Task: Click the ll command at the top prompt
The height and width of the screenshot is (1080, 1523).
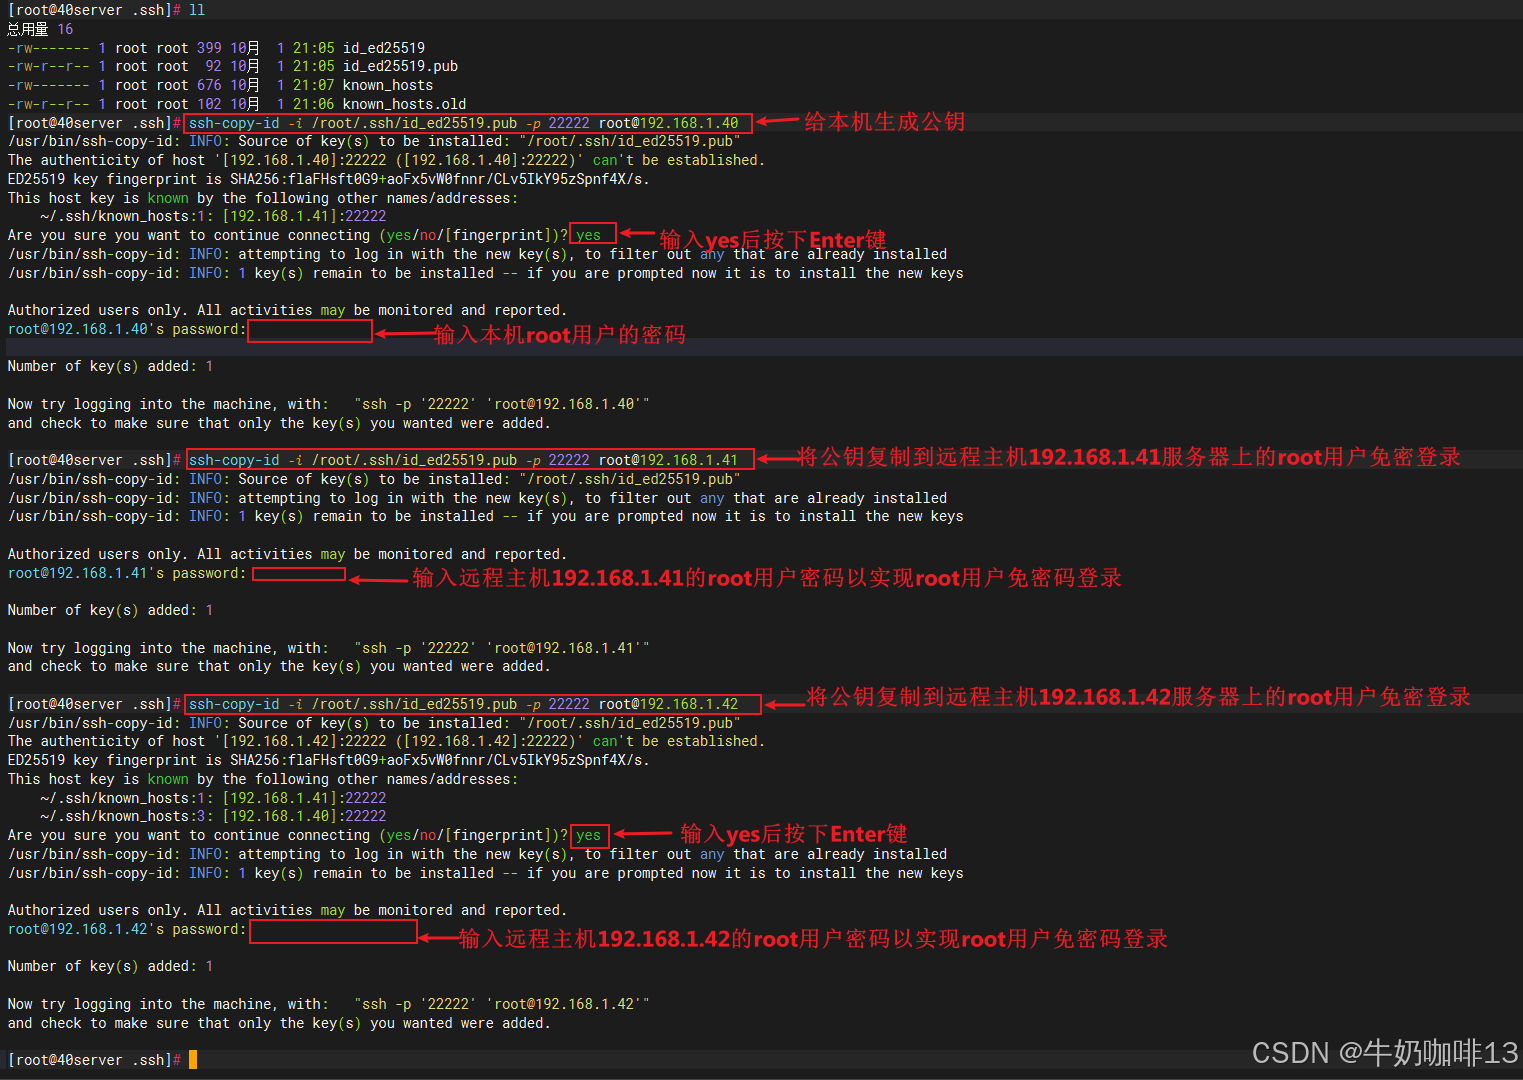Action: tap(196, 10)
